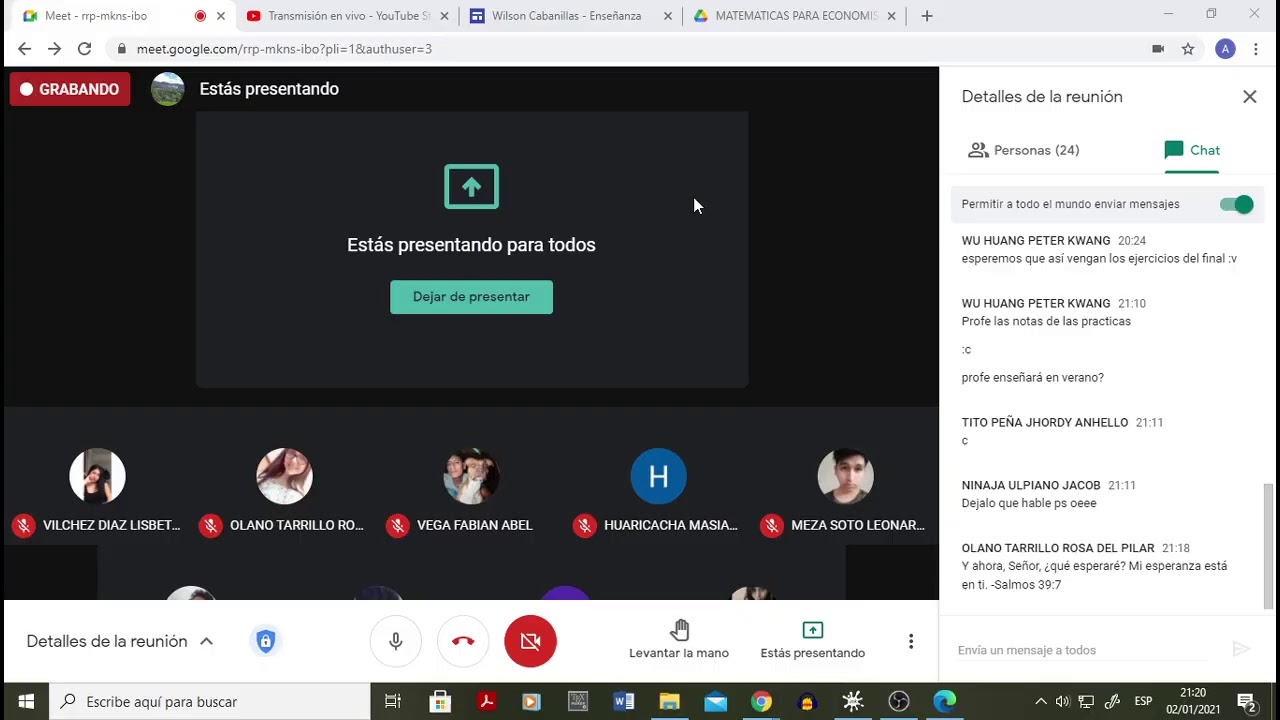Screen dimensions: 1280x720
Task: Open the Chrome three-dot menu
Action: [x=1256, y=49]
